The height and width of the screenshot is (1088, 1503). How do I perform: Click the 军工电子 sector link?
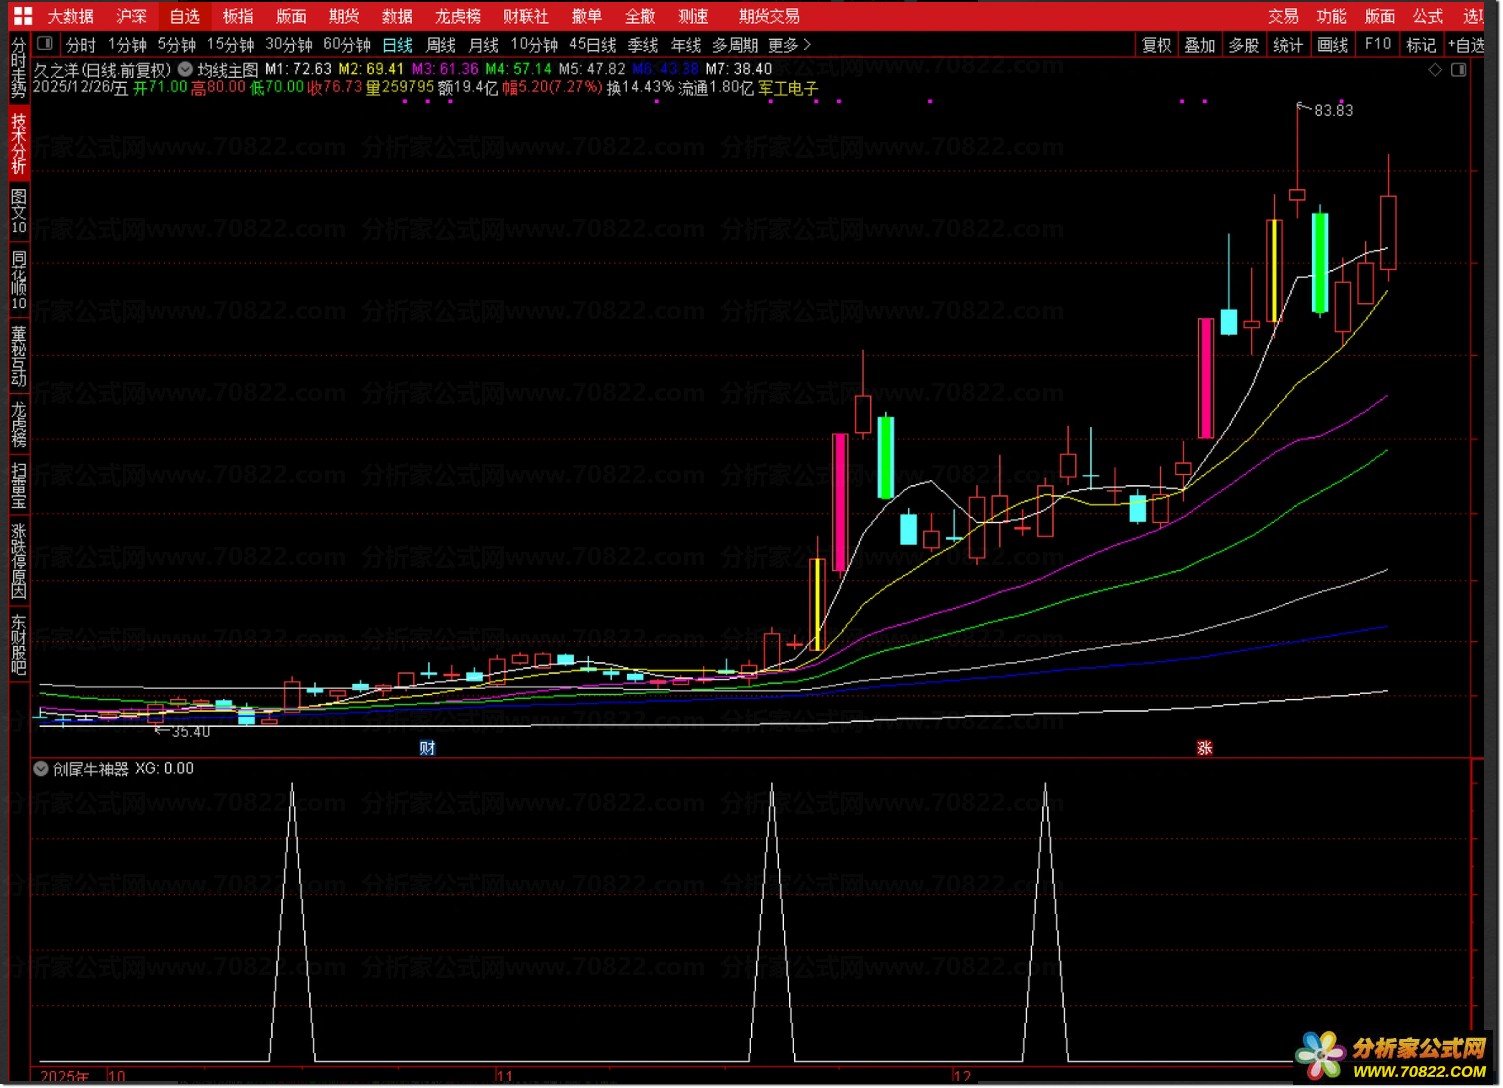788,88
